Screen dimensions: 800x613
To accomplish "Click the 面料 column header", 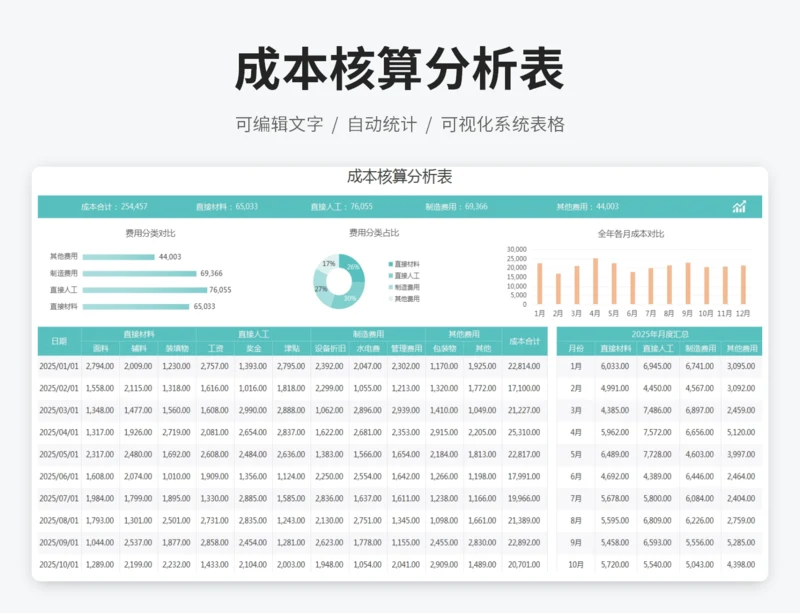I will (101, 349).
